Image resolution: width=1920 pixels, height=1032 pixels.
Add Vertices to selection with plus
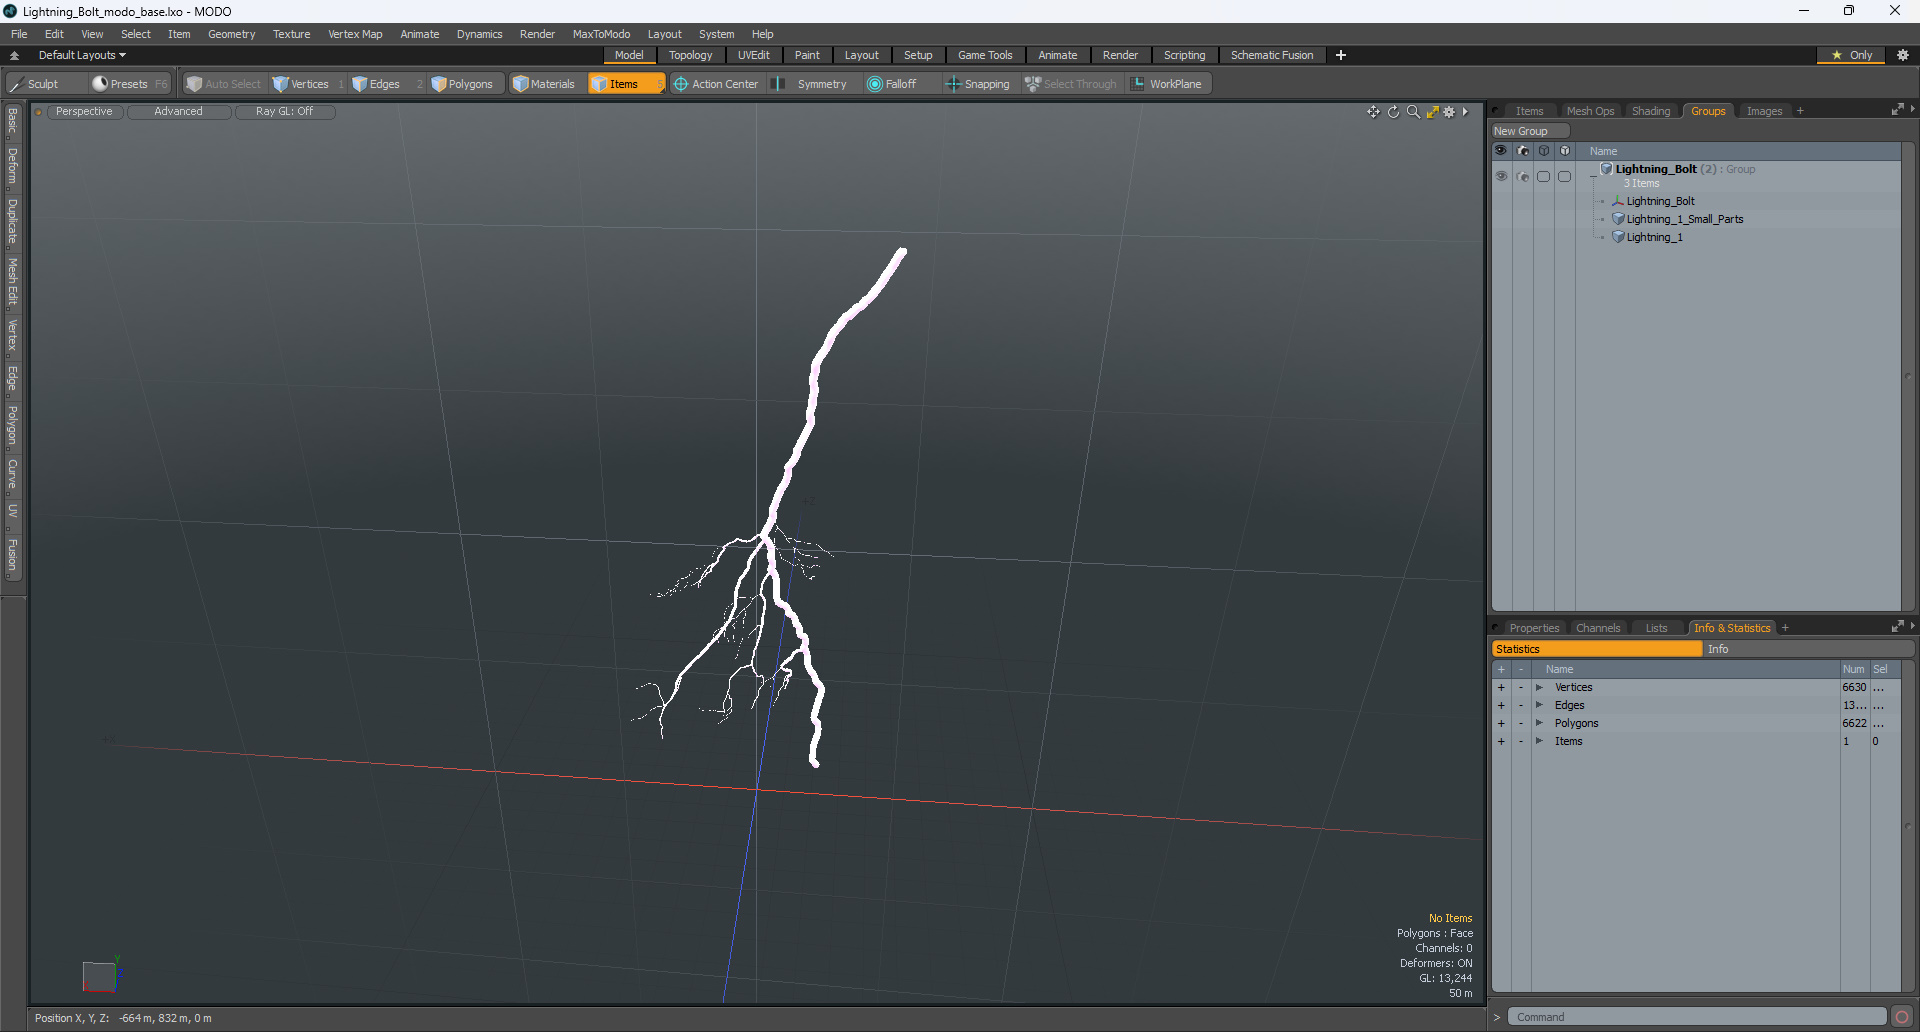(x=1501, y=687)
